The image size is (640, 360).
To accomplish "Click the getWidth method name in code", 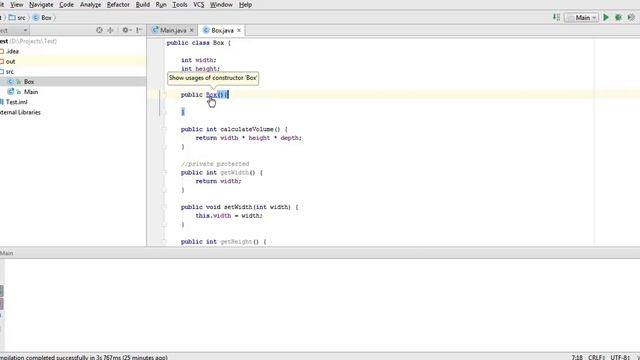I will (235, 173).
